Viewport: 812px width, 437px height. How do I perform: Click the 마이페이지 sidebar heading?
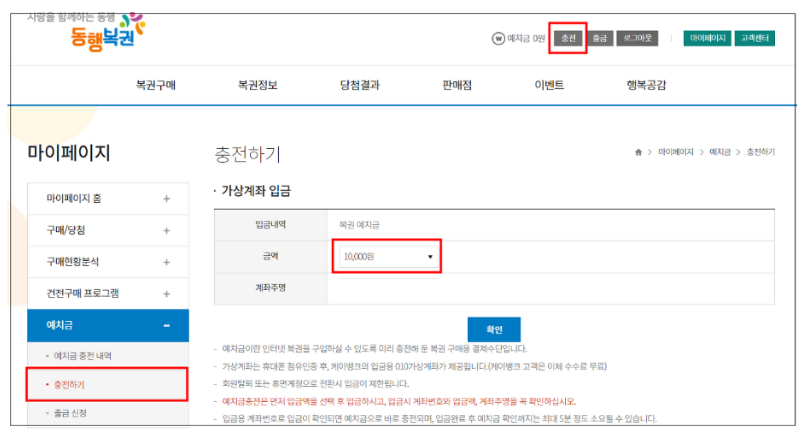pyautogui.click(x=68, y=153)
